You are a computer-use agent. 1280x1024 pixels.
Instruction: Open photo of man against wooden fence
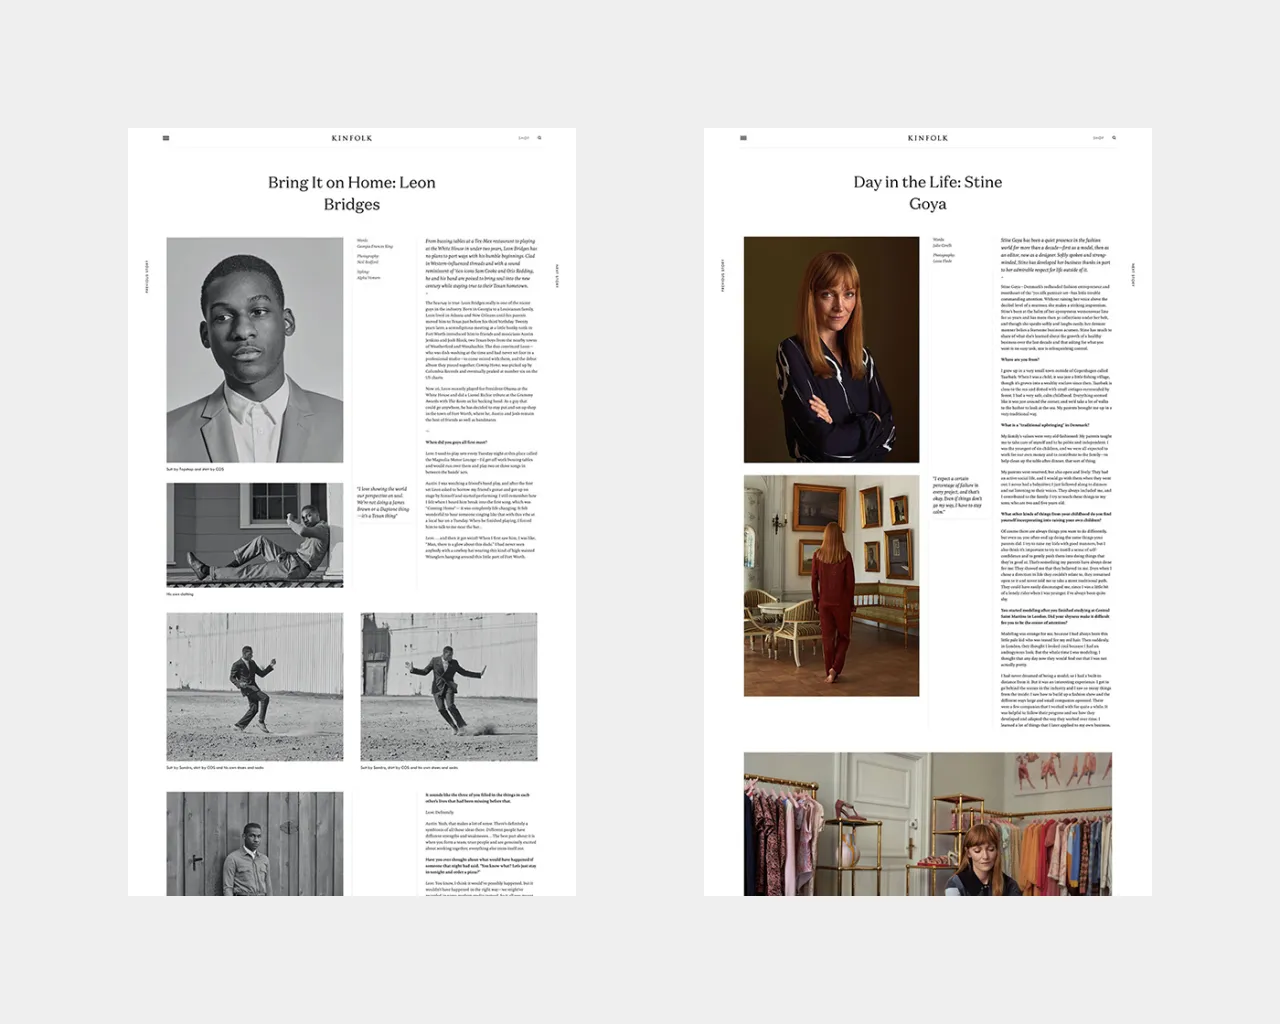(255, 844)
